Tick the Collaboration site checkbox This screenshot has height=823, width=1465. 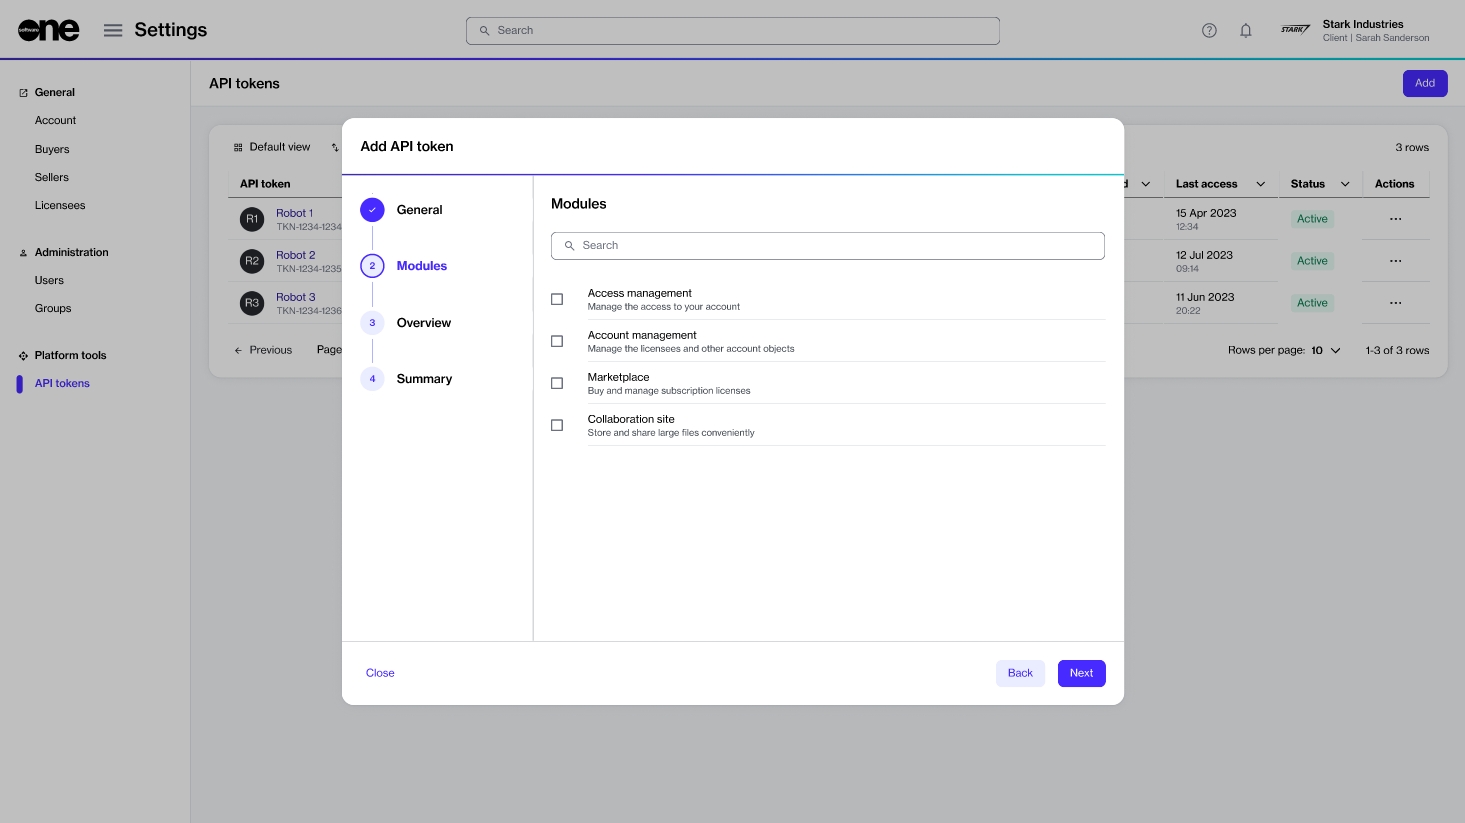557,425
